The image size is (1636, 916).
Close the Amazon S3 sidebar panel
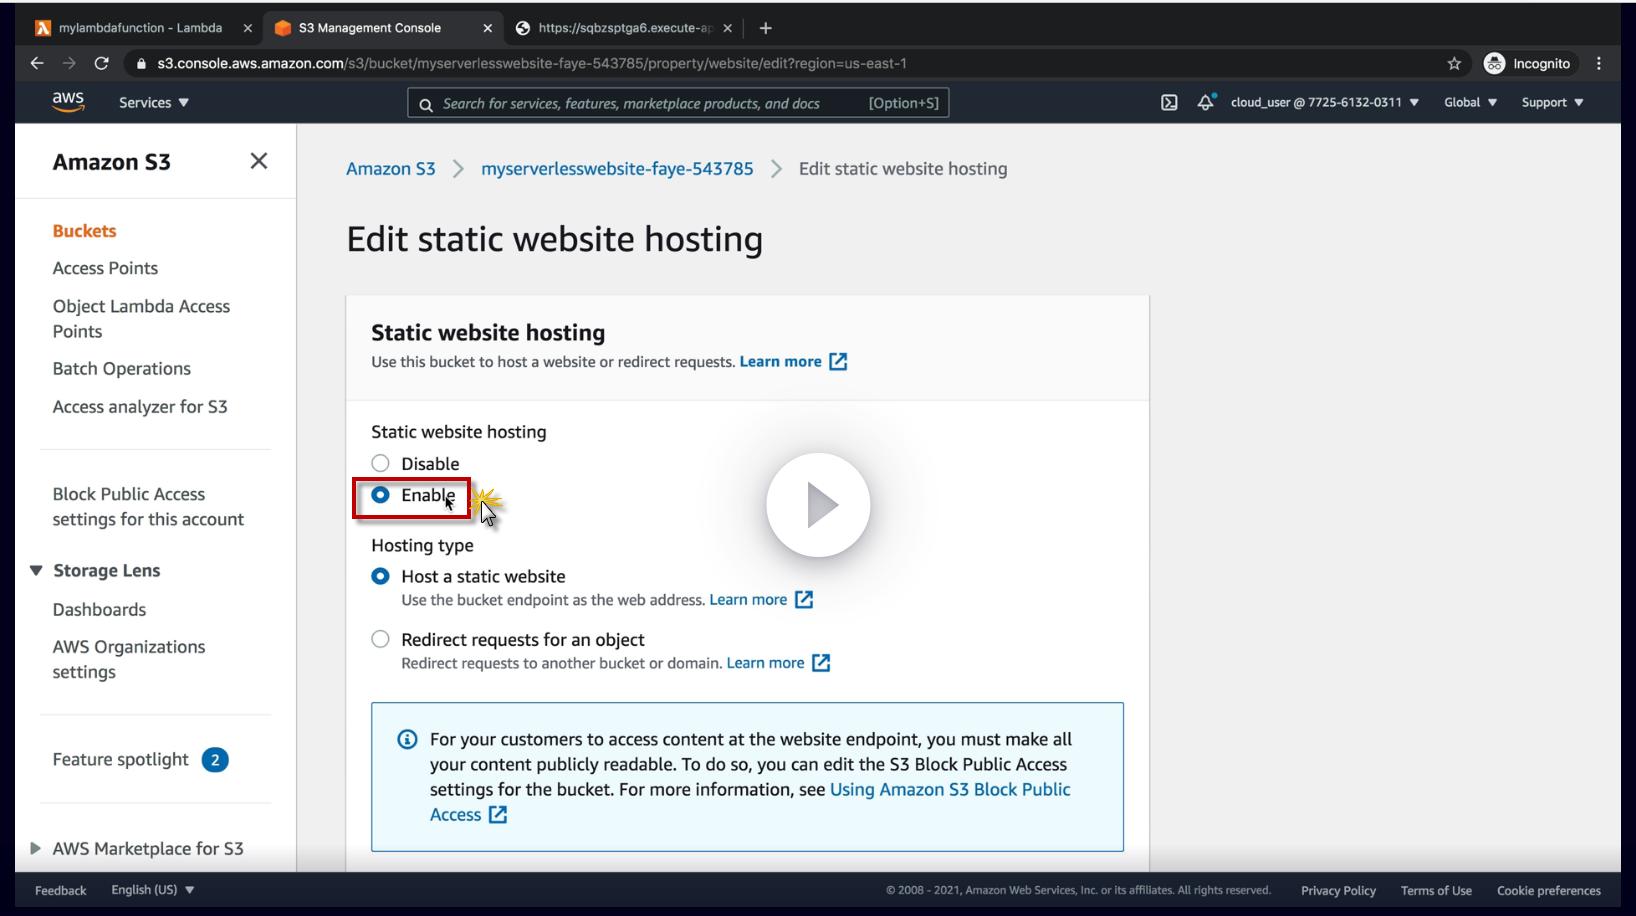point(259,161)
